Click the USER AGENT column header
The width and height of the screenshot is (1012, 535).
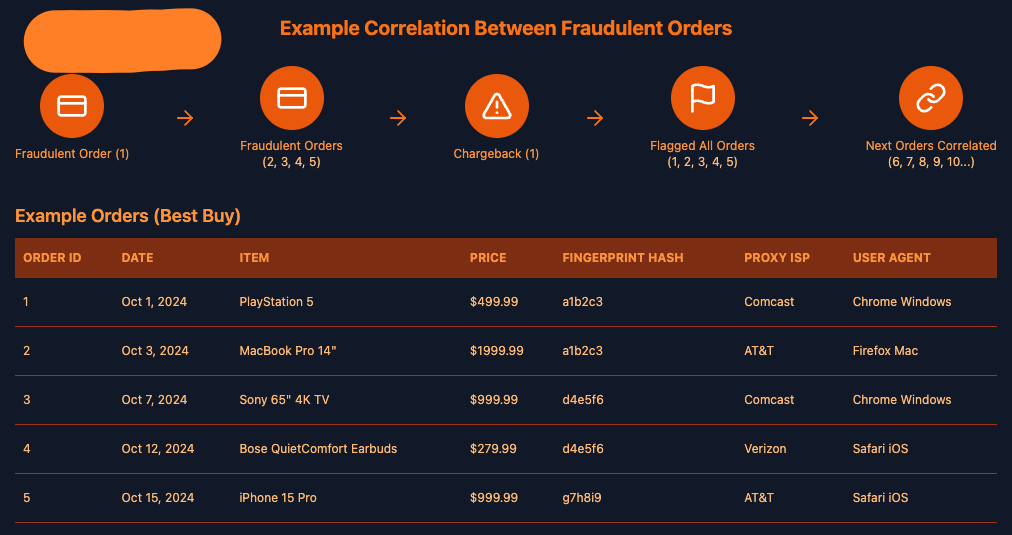[891, 258]
